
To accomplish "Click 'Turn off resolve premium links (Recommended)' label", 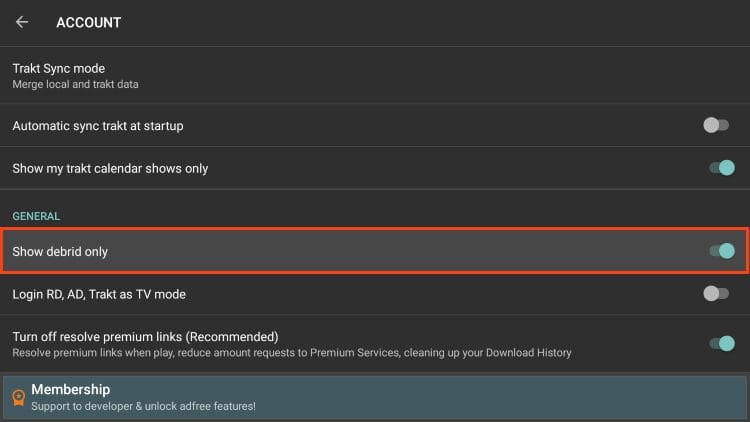I will [145, 337].
